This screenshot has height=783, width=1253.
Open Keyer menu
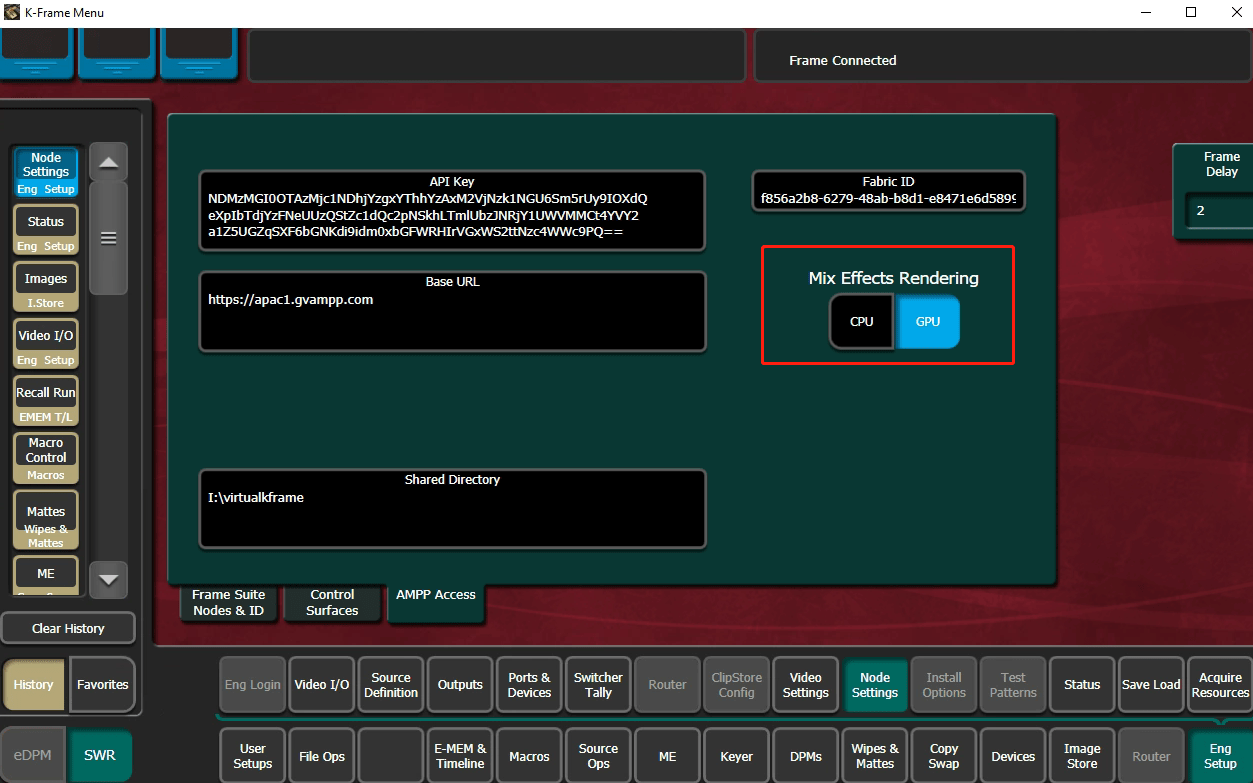736,756
